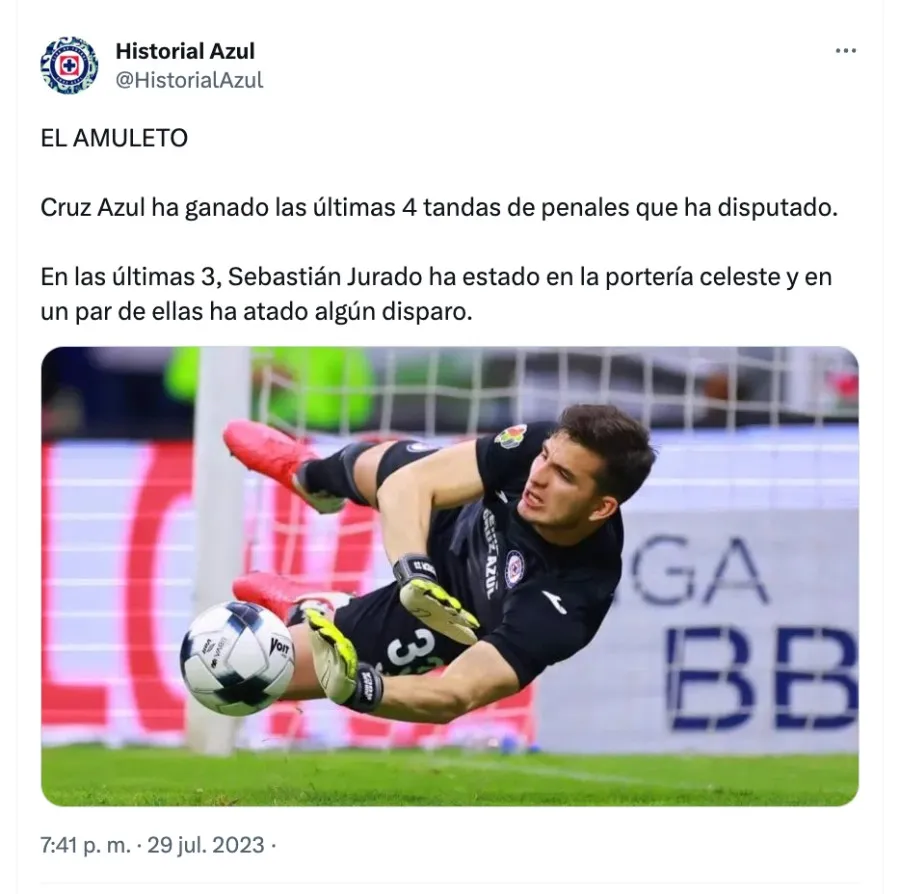The image size is (900, 894).
Task: Click the Voit soccer ball in the photo
Action: point(237,658)
